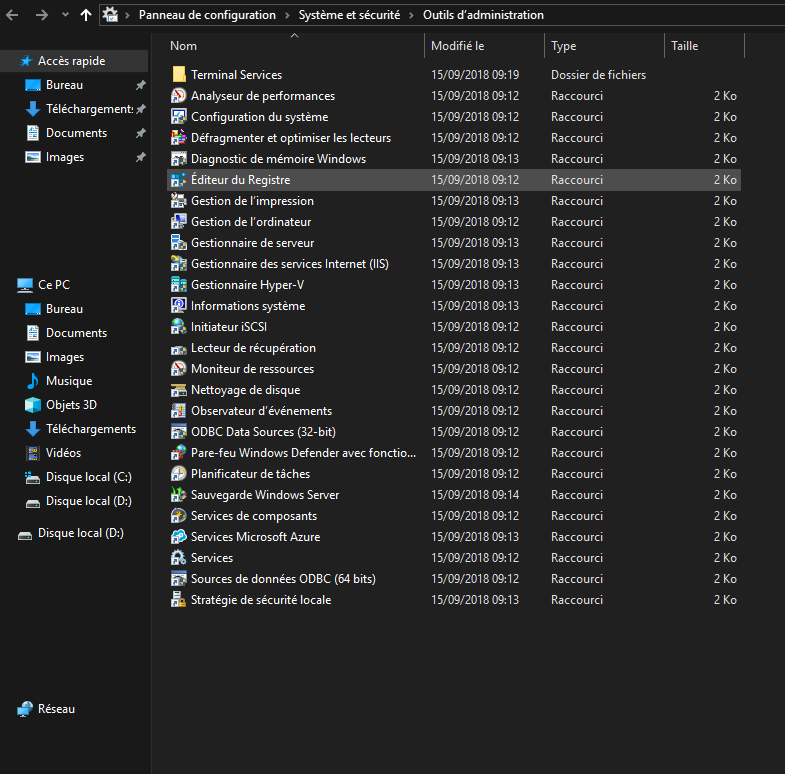Screen dimensions: 785x774
Task: Click the Gestionnaire Hyper-V icon
Action: (179, 285)
